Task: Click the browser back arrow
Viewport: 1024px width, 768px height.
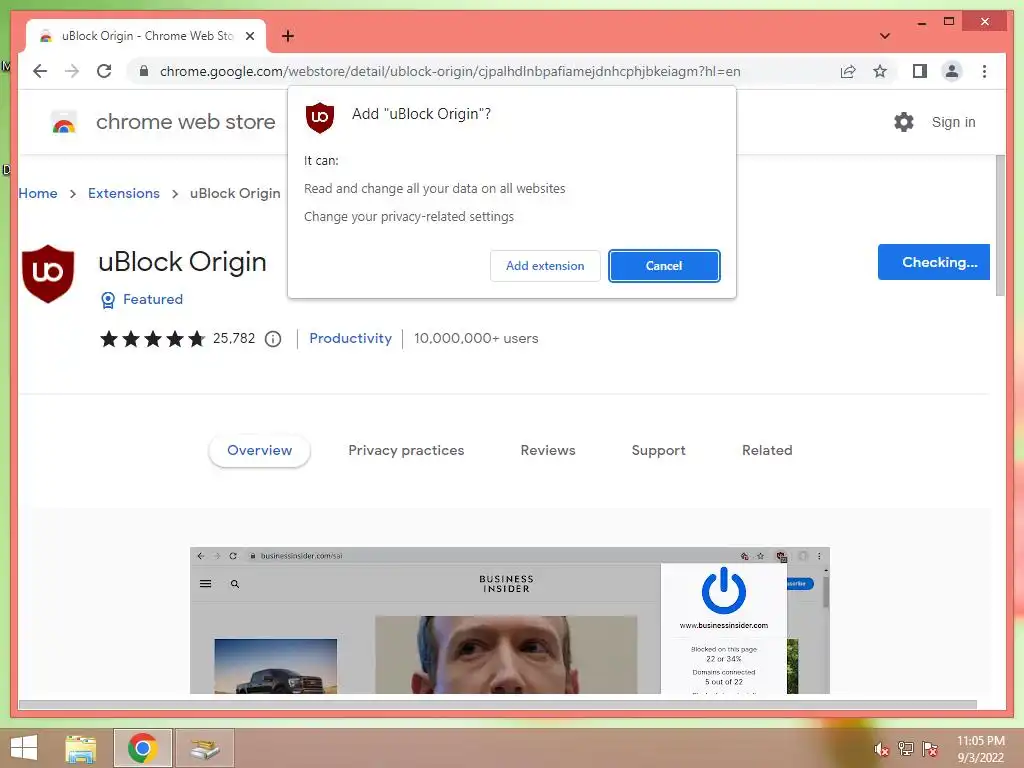Action: pos(40,71)
